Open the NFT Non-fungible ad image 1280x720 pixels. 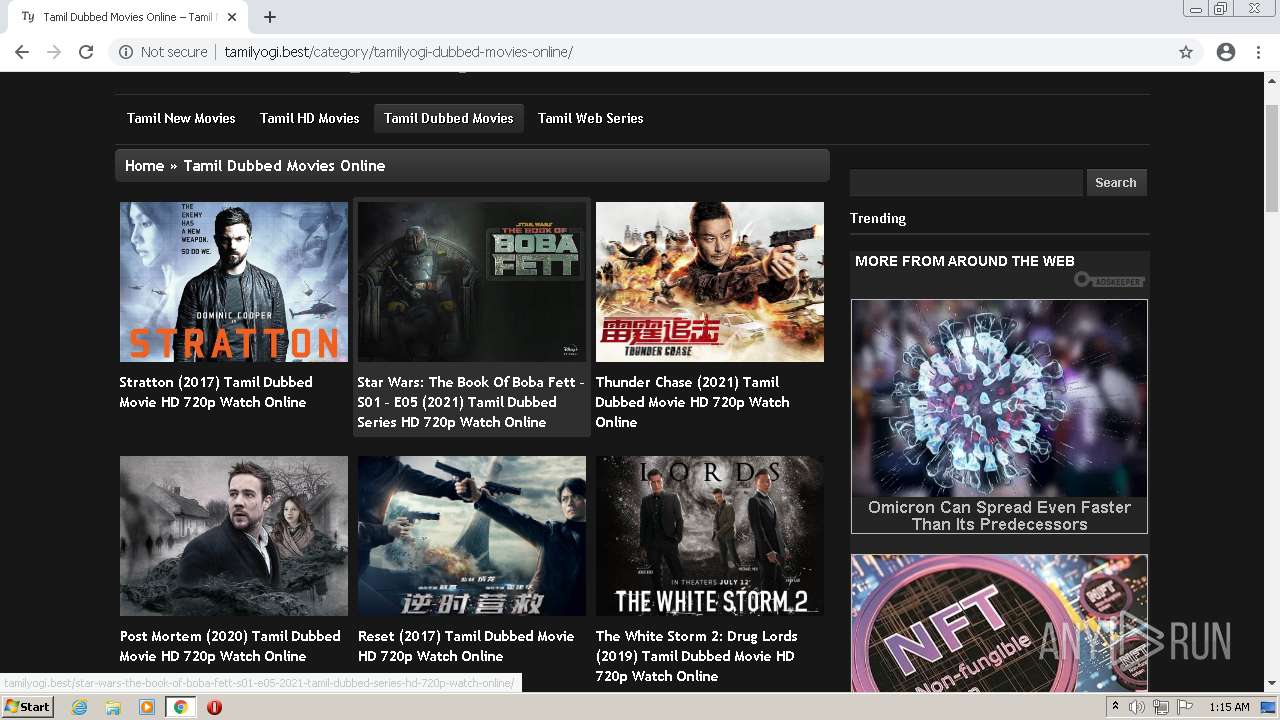999,623
